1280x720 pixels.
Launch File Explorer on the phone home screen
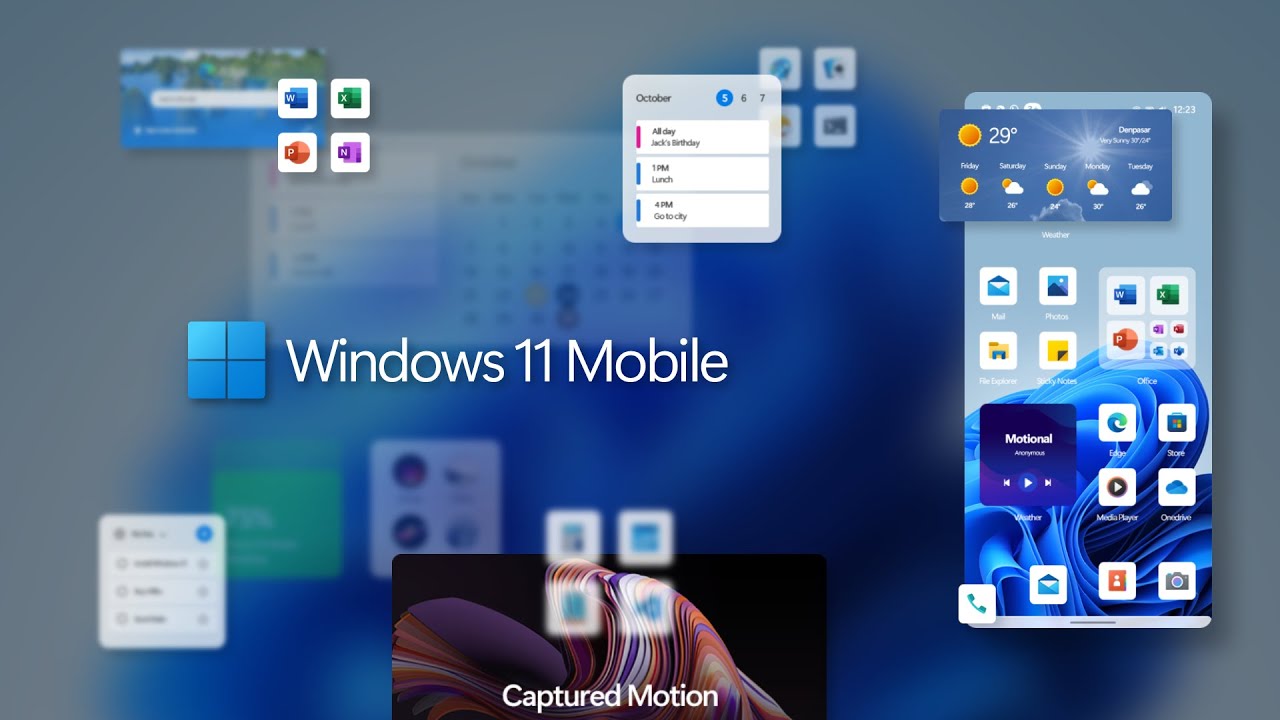pos(998,351)
